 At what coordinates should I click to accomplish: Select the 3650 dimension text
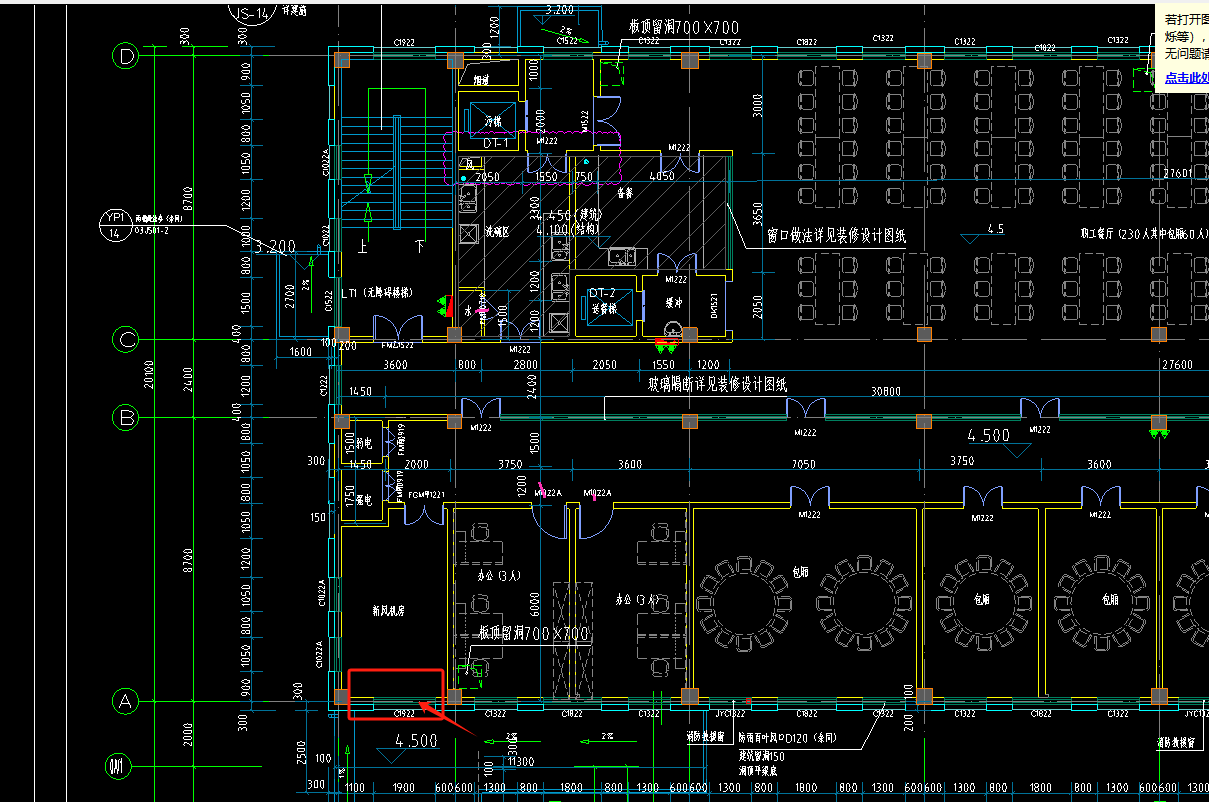pyautogui.click(x=757, y=213)
